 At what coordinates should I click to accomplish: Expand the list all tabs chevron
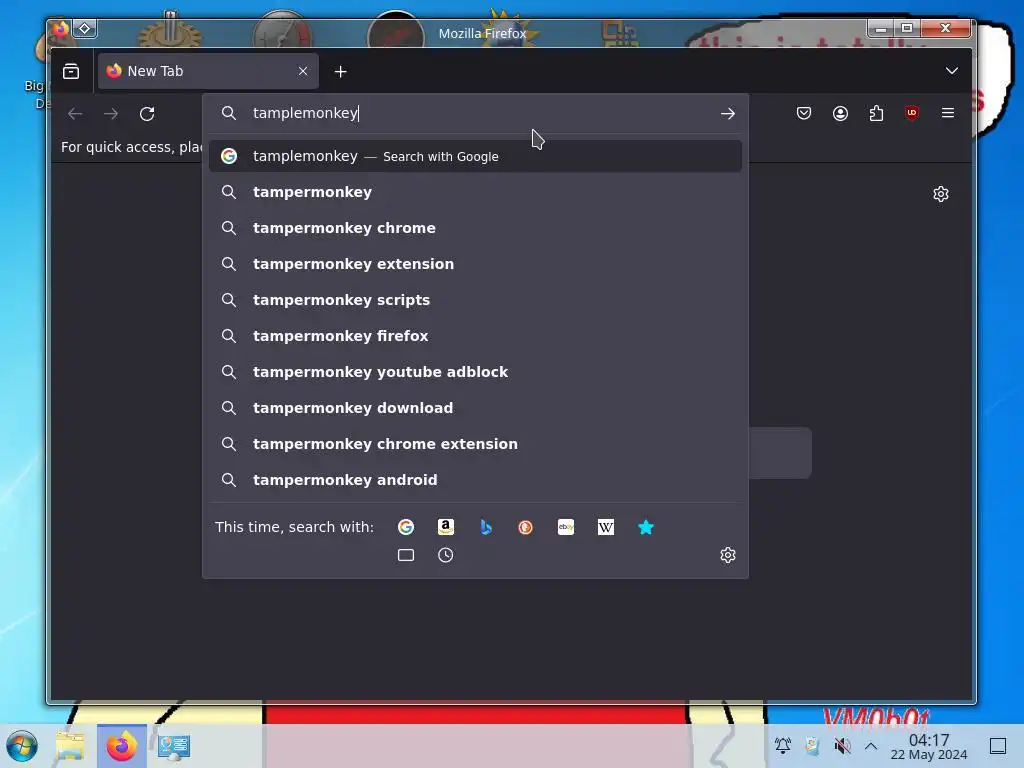952,71
